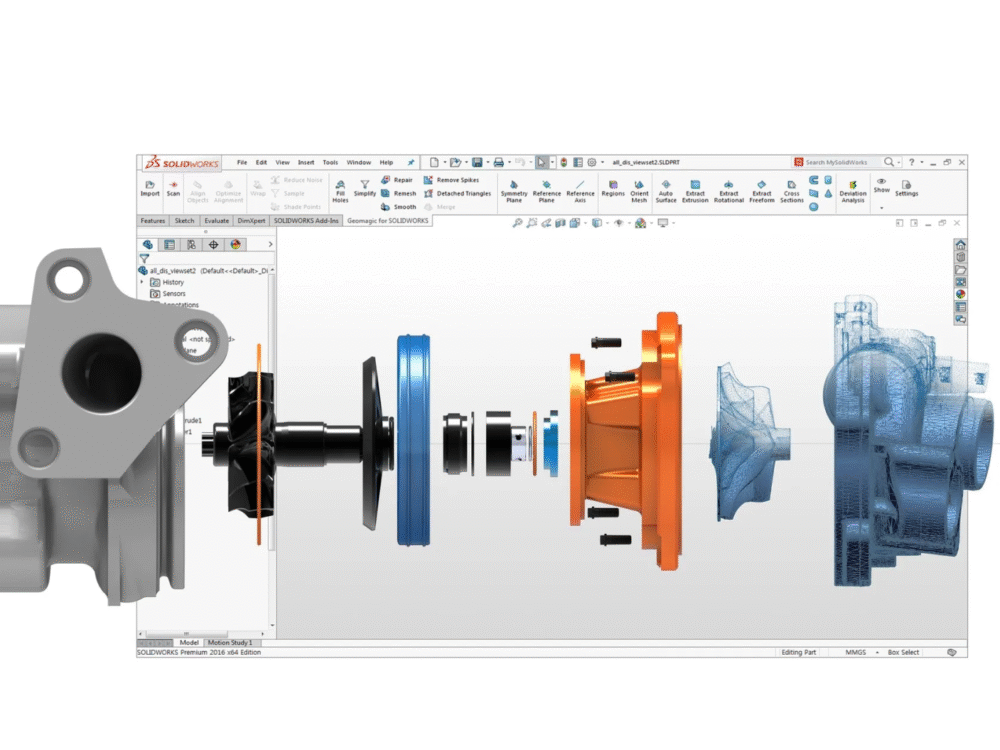This screenshot has width=1000, height=750.
Task: Select Extract Rotational tool
Action: pyautogui.click(x=729, y=191)
